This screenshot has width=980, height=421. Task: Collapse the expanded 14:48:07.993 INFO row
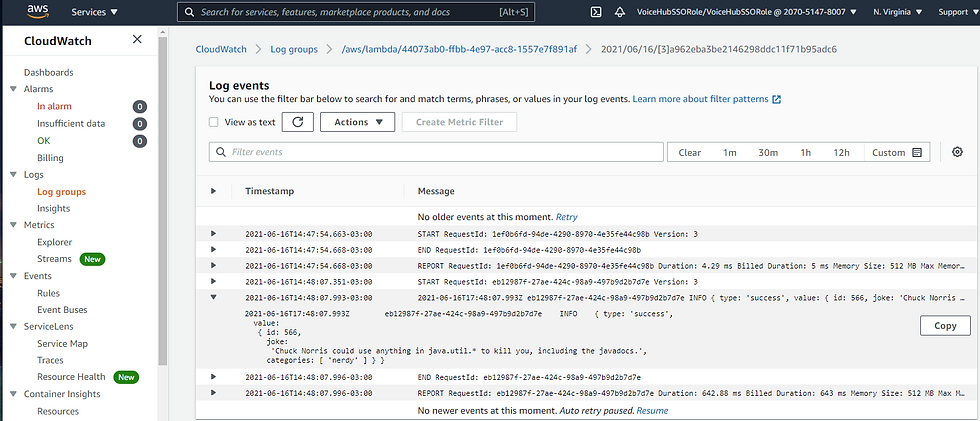click(x=213, y=297)
